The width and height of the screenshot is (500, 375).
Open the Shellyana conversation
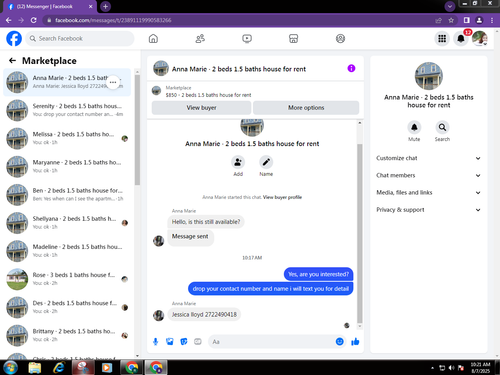click(x=67, y=223)
